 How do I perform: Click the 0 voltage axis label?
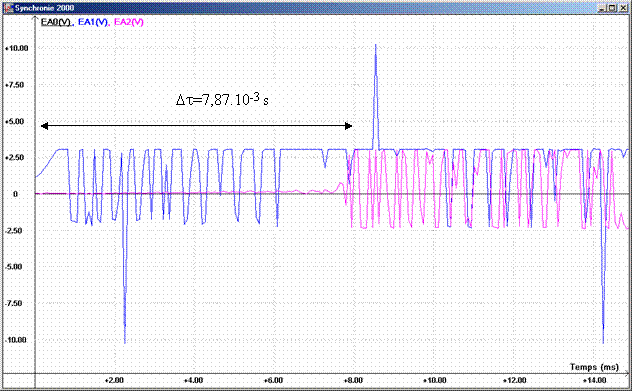pyautogui.click(x=15, y=194)
